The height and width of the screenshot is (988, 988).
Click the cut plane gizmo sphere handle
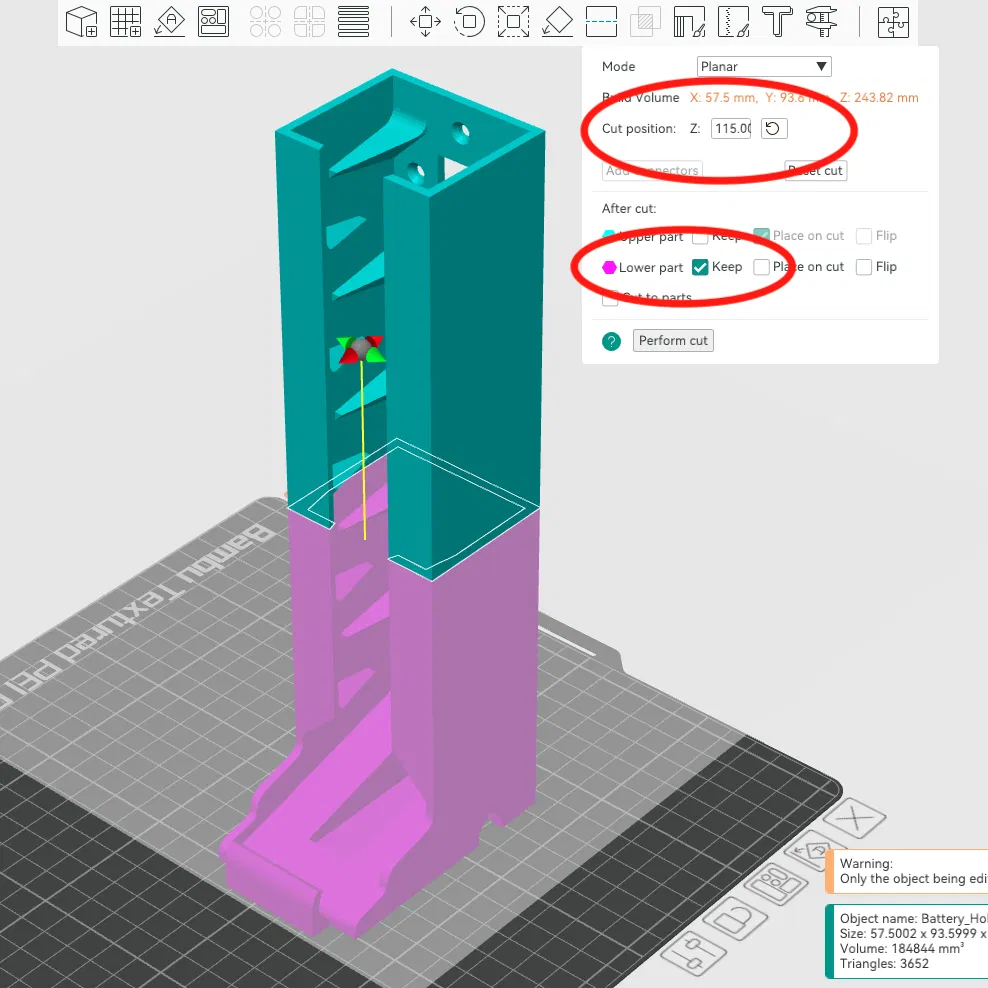click(360, 347)
